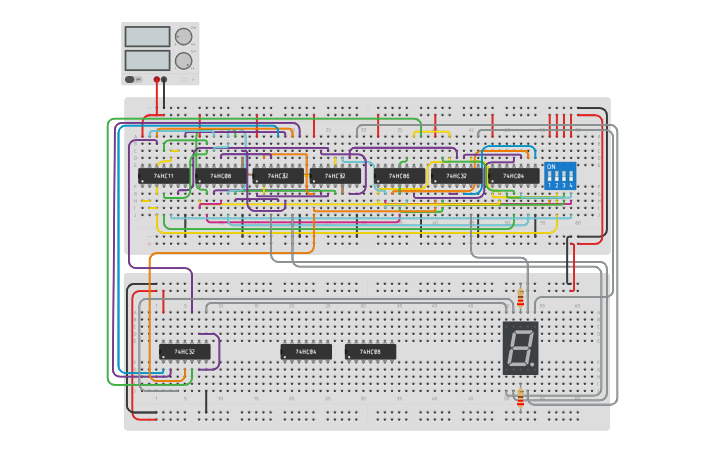Select the blue DIP switch block
725x453 pixels.
[560, 176]
